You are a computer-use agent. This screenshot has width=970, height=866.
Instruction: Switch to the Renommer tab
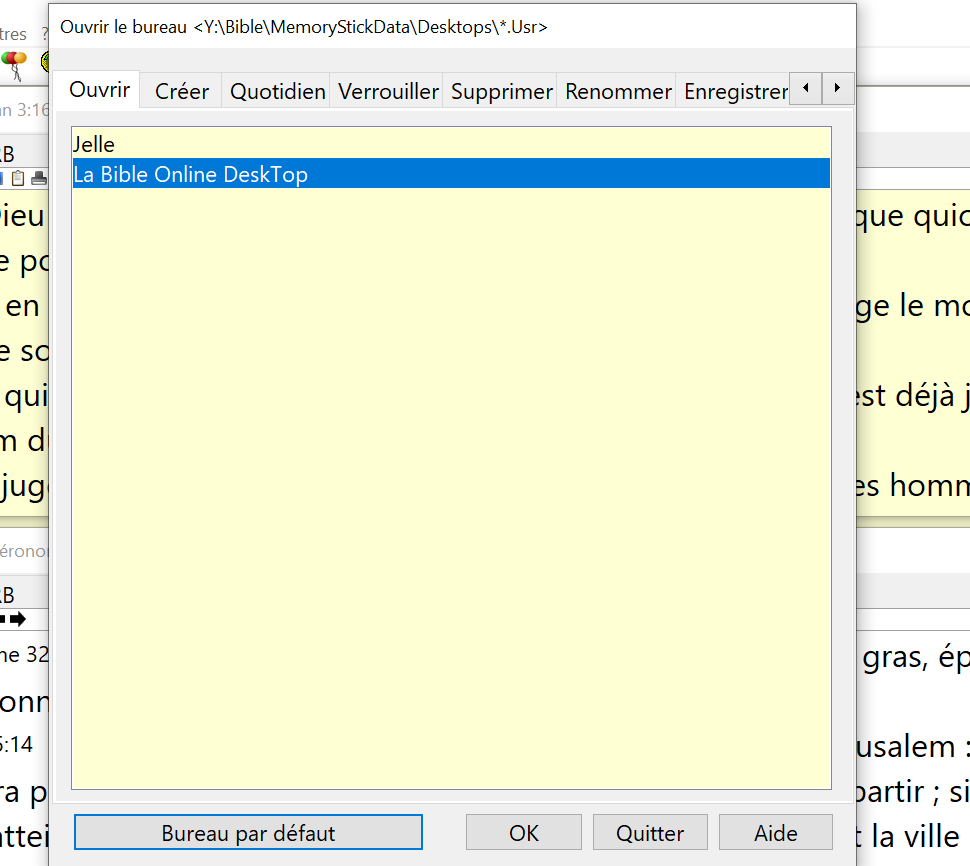(x=617, y=92)
